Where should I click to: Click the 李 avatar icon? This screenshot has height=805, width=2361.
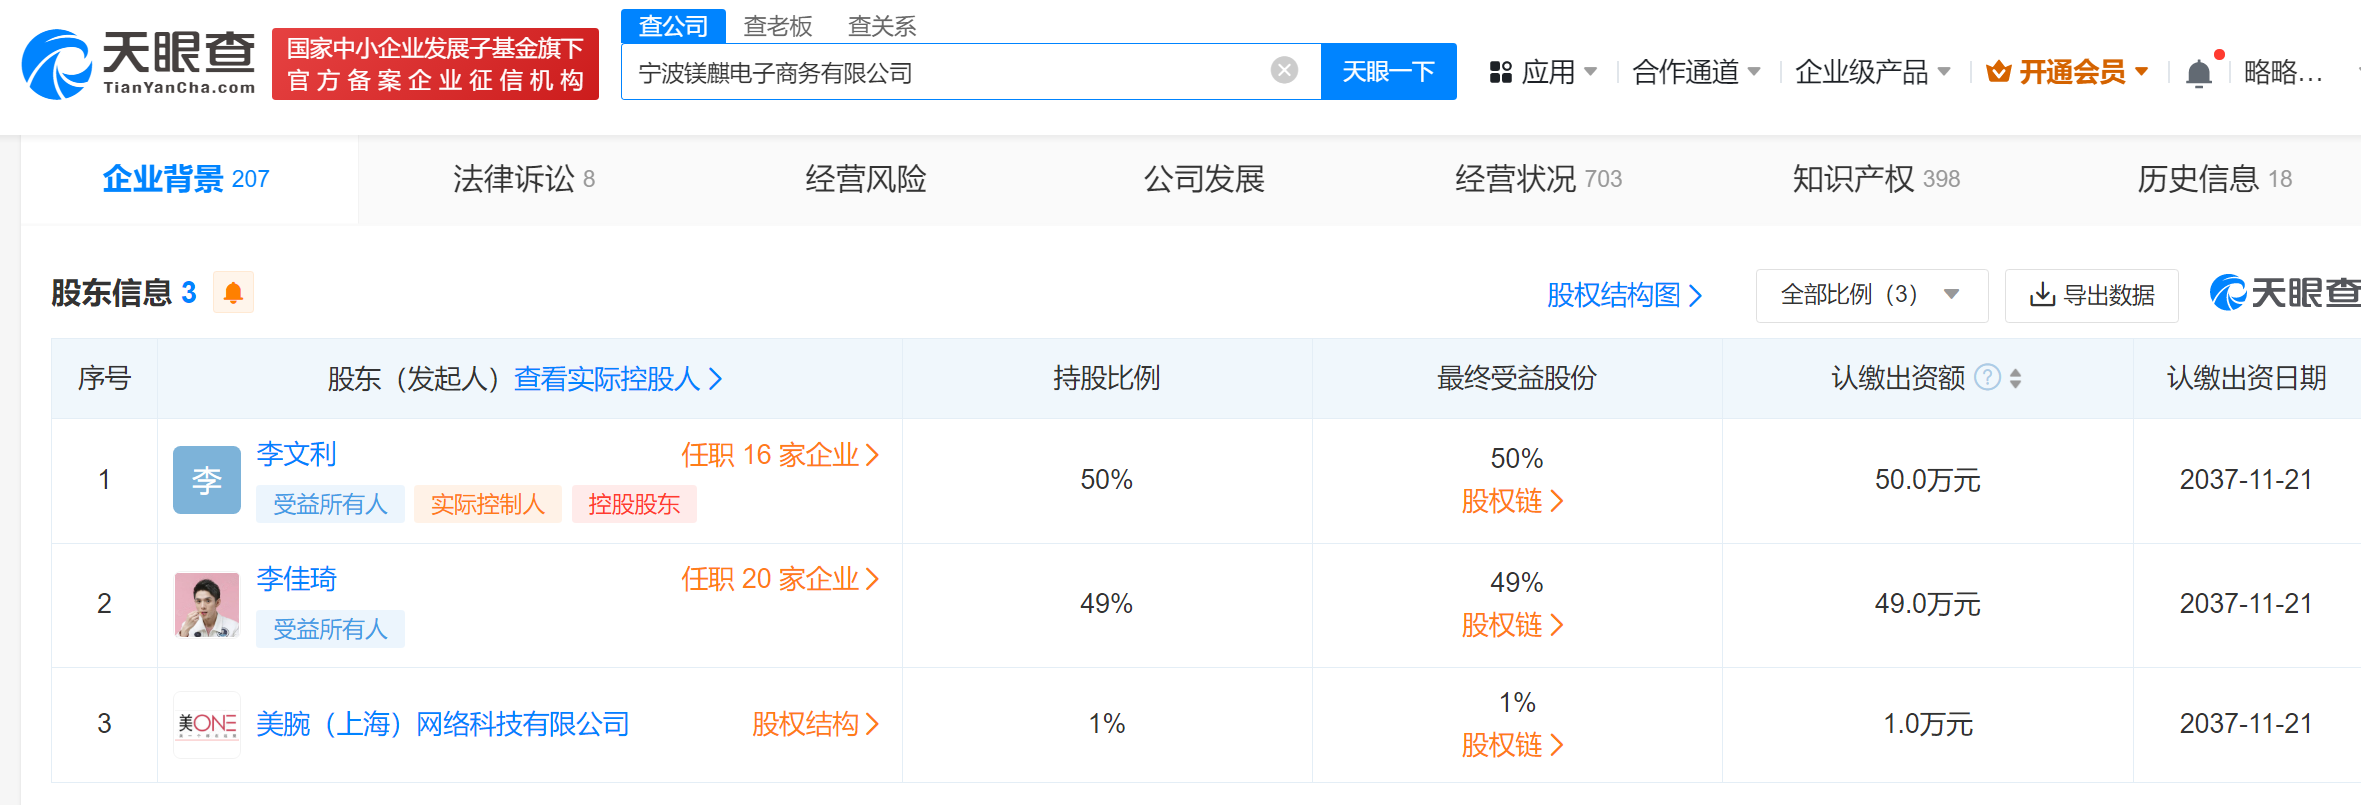(207, 480)
